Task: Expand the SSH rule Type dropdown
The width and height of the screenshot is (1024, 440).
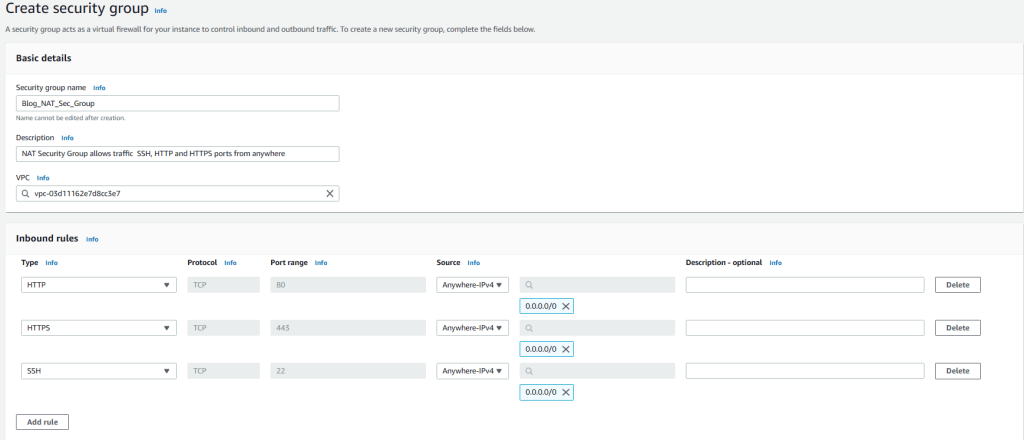Action: (x=98, y=371)
